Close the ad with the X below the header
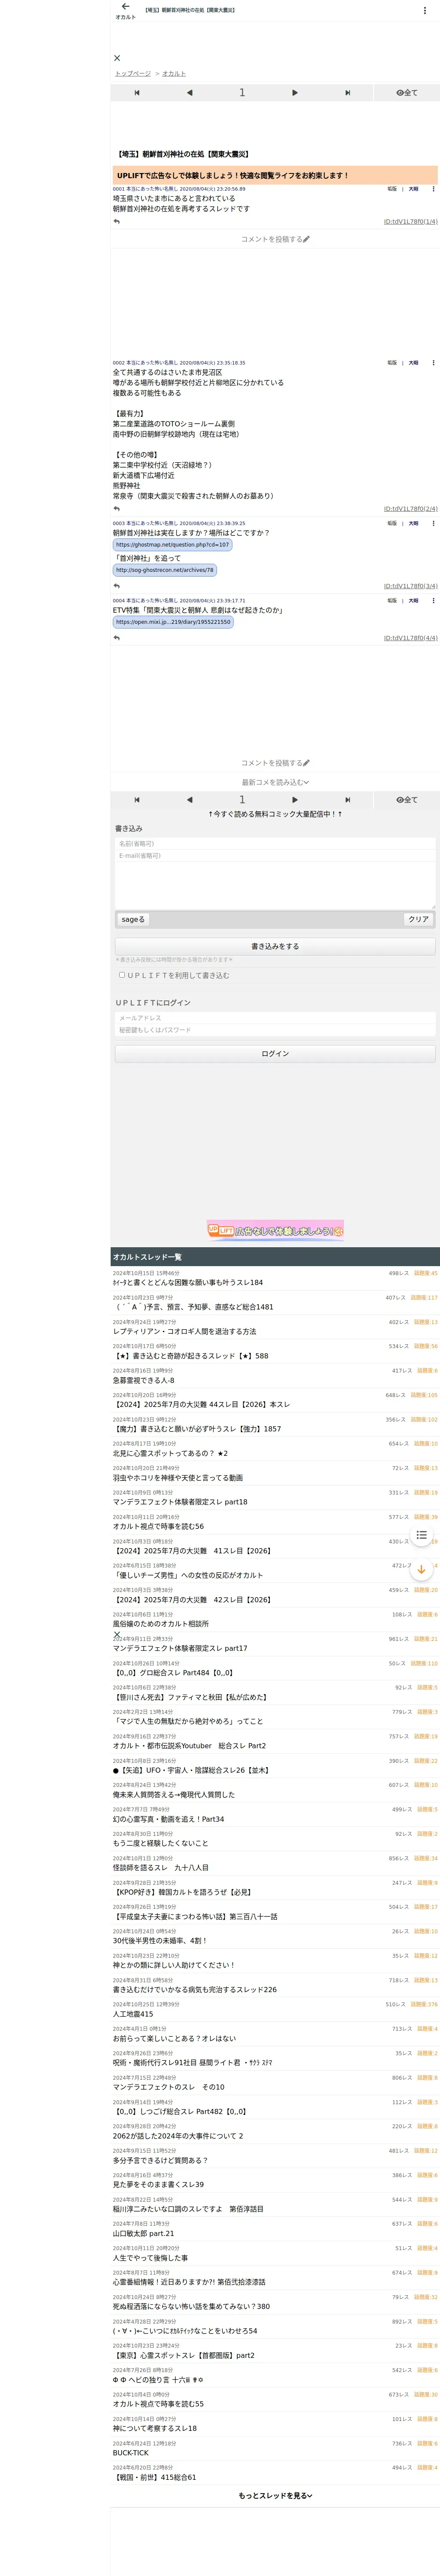Image resolution: width=440 pixels, height=2576 pixels. click(117, 58)
